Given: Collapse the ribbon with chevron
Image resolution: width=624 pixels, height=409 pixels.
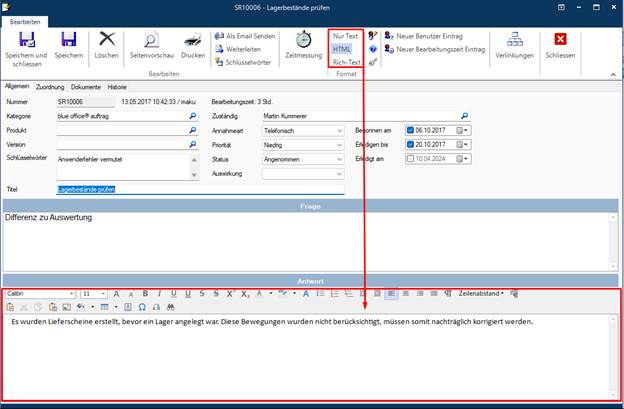Looking at the screenshot, I should (613, 74).
